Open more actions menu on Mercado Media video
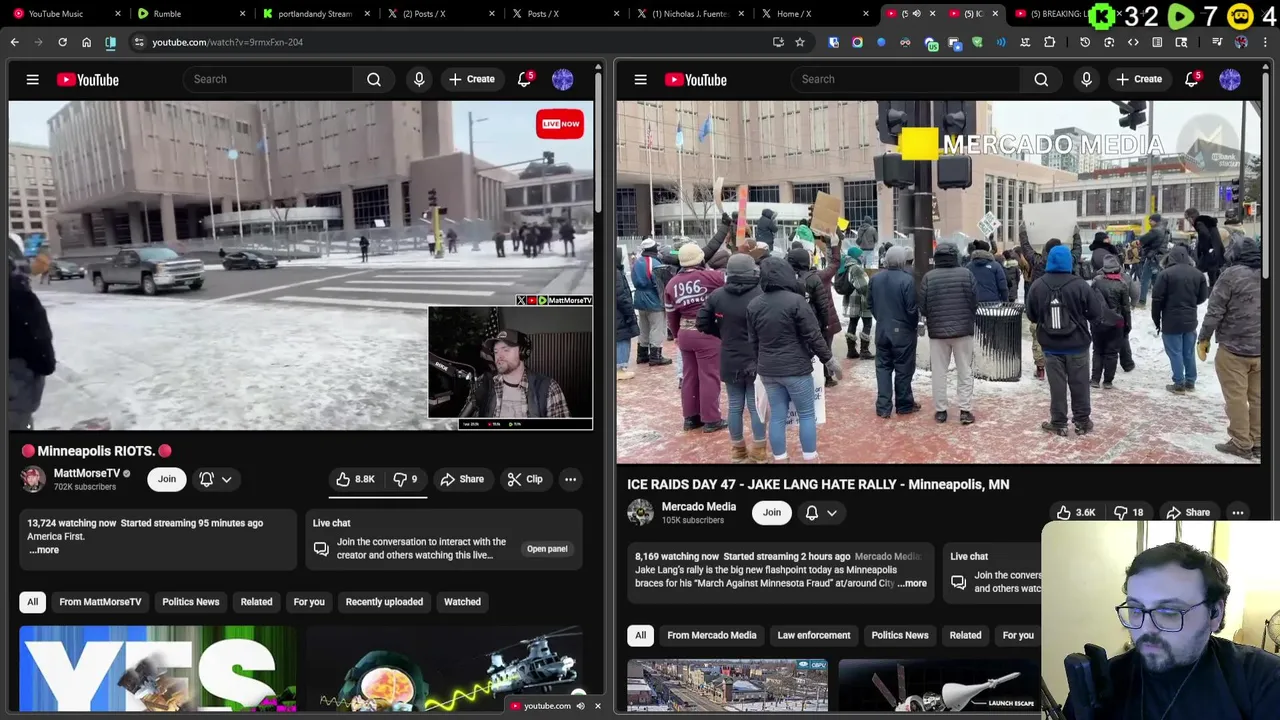Screen dimensions: 1280x720 (x=1238, y=512)
